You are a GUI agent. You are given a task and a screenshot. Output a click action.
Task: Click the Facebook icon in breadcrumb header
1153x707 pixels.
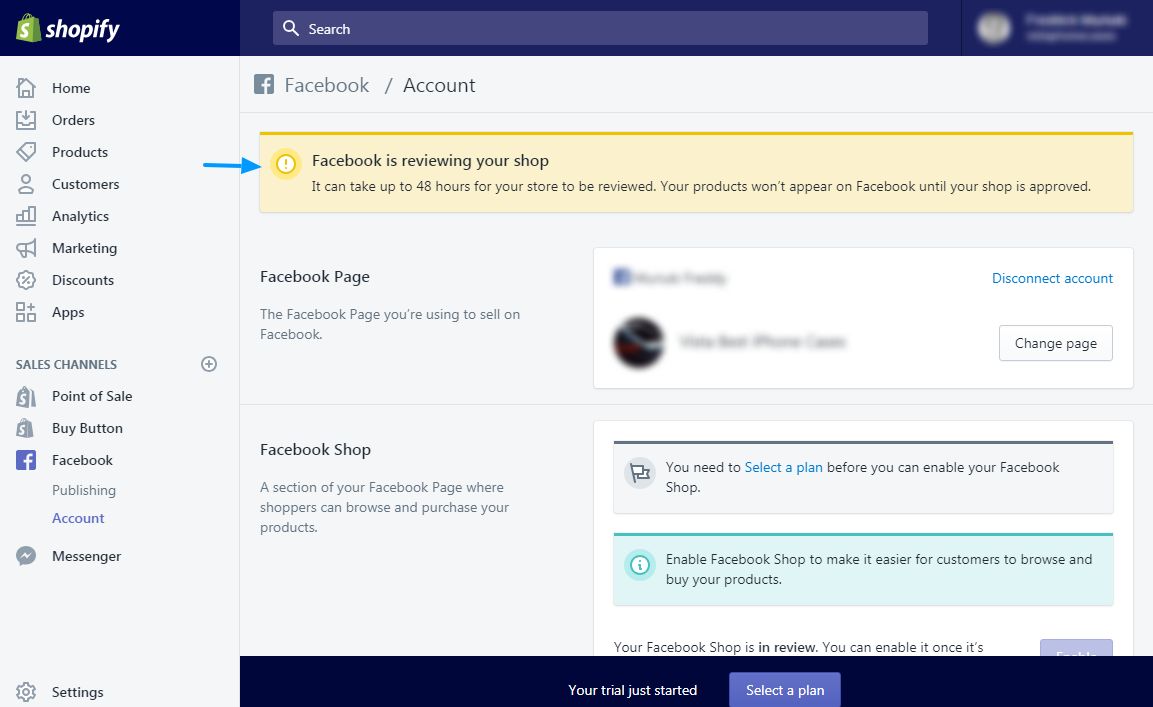coord(264,84)
